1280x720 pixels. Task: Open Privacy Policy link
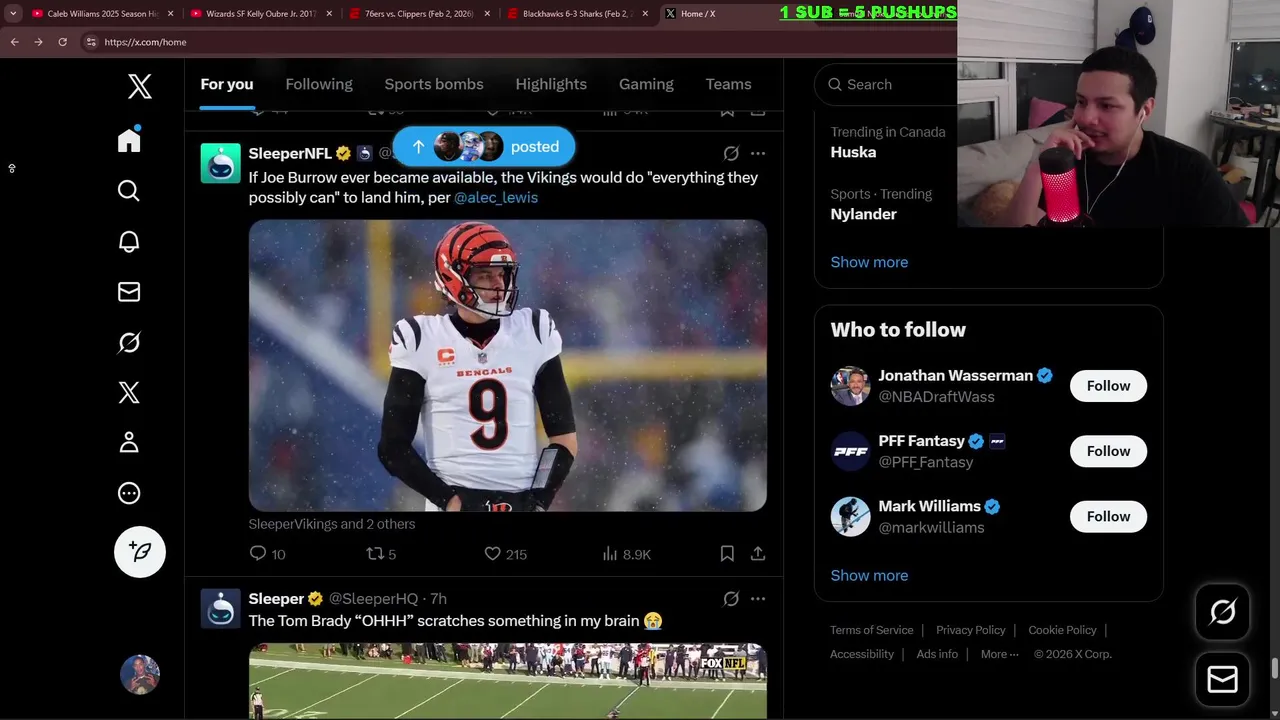[971, 630]
